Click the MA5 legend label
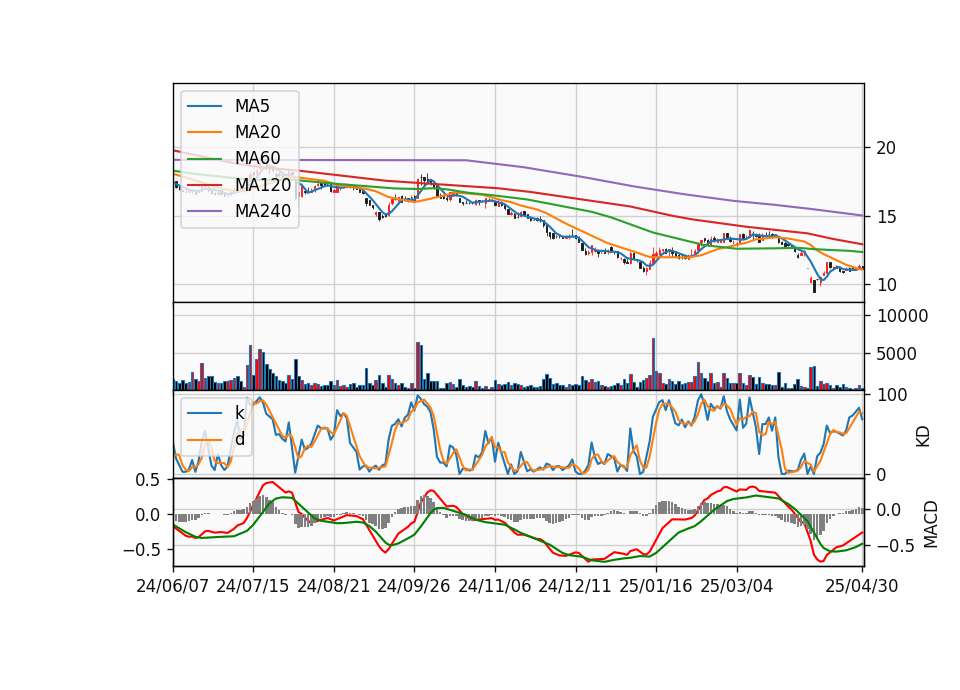 click(252, 106)
